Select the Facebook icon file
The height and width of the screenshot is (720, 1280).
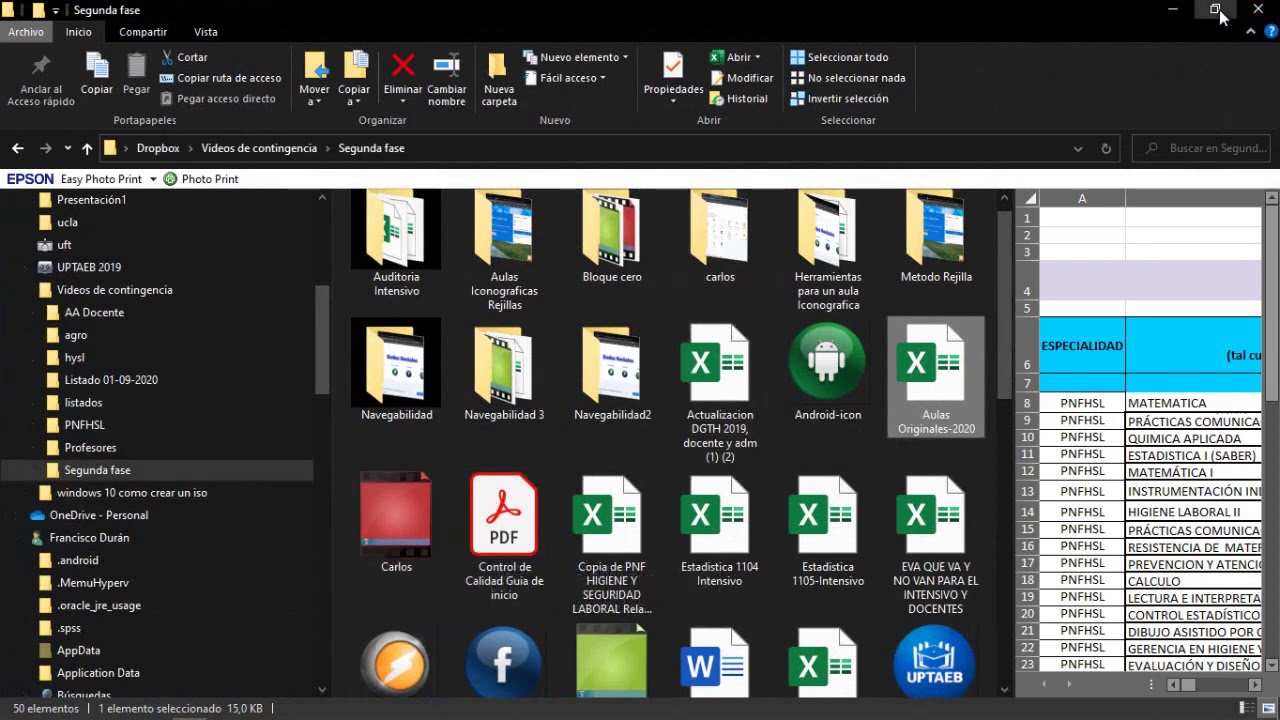coord(504,661)
